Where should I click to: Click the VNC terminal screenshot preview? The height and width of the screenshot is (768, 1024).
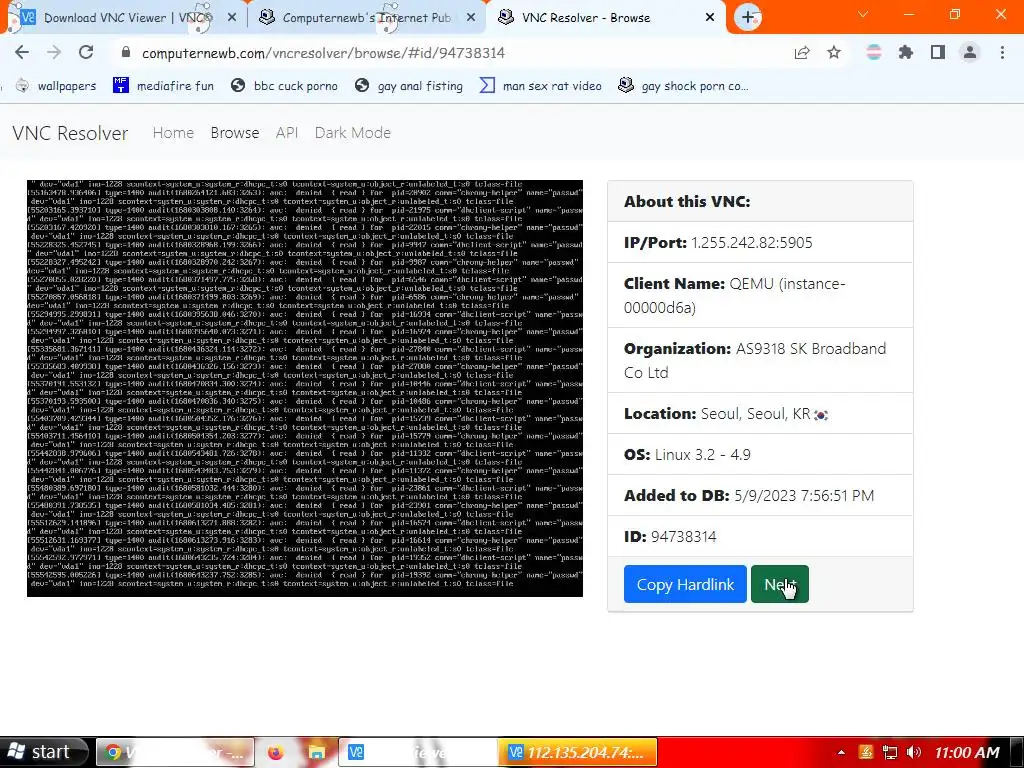tap(304, 388)
